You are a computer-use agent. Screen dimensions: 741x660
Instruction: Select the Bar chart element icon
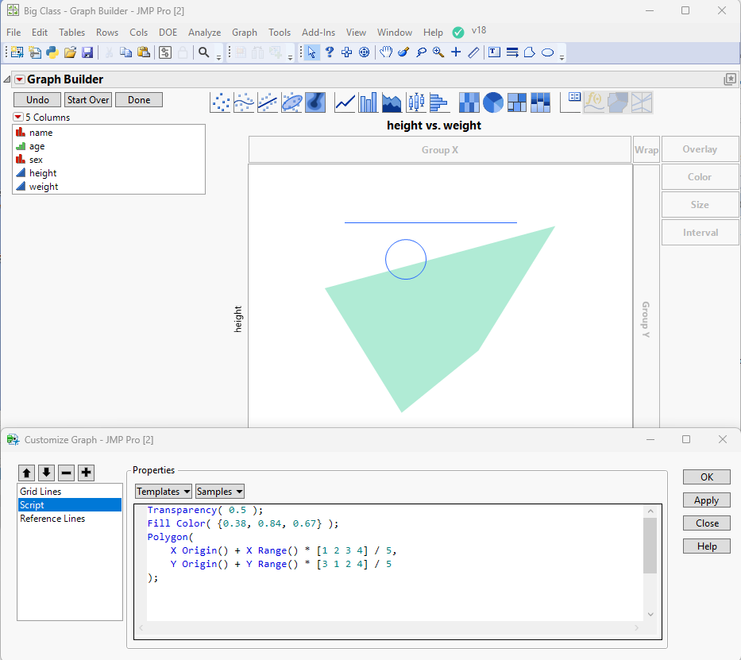368,102
